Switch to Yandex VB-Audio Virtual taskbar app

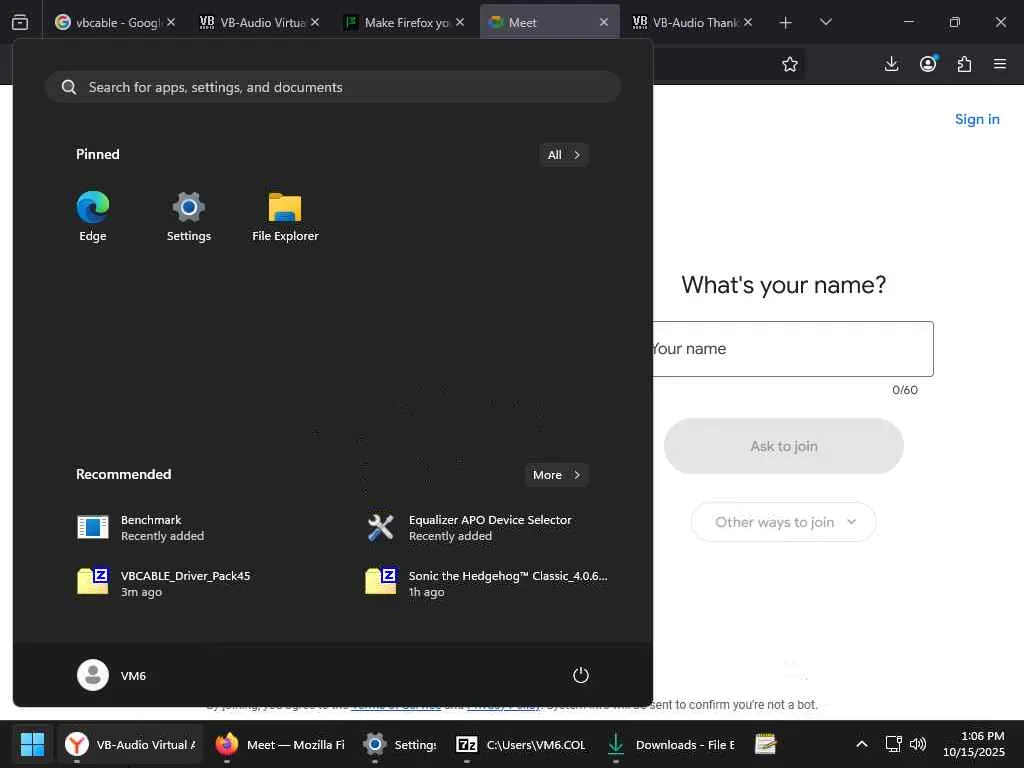point(130,744)
